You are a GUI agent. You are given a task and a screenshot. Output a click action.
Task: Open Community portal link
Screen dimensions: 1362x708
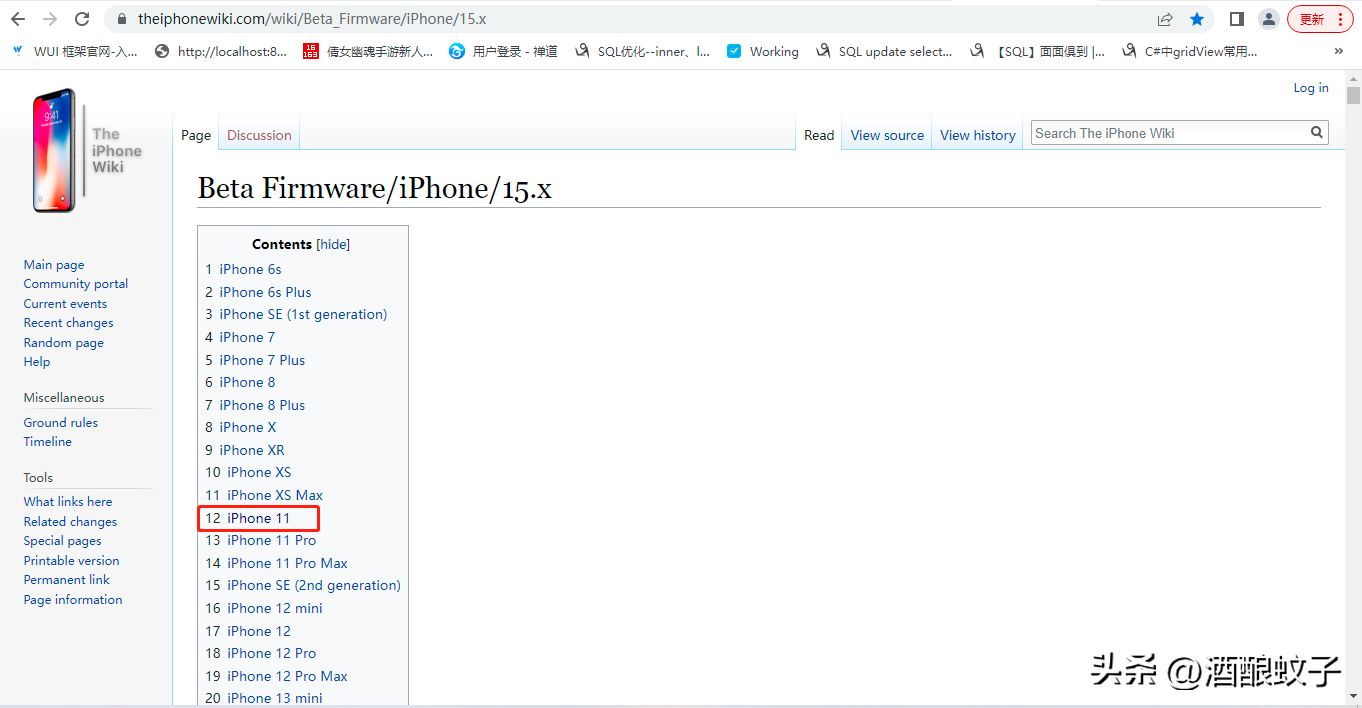click(76, 284)
